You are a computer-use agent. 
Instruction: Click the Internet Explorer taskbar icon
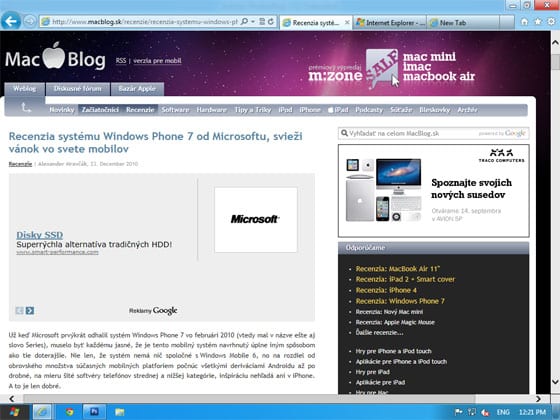pyautogui.click(x=42, y=412)
